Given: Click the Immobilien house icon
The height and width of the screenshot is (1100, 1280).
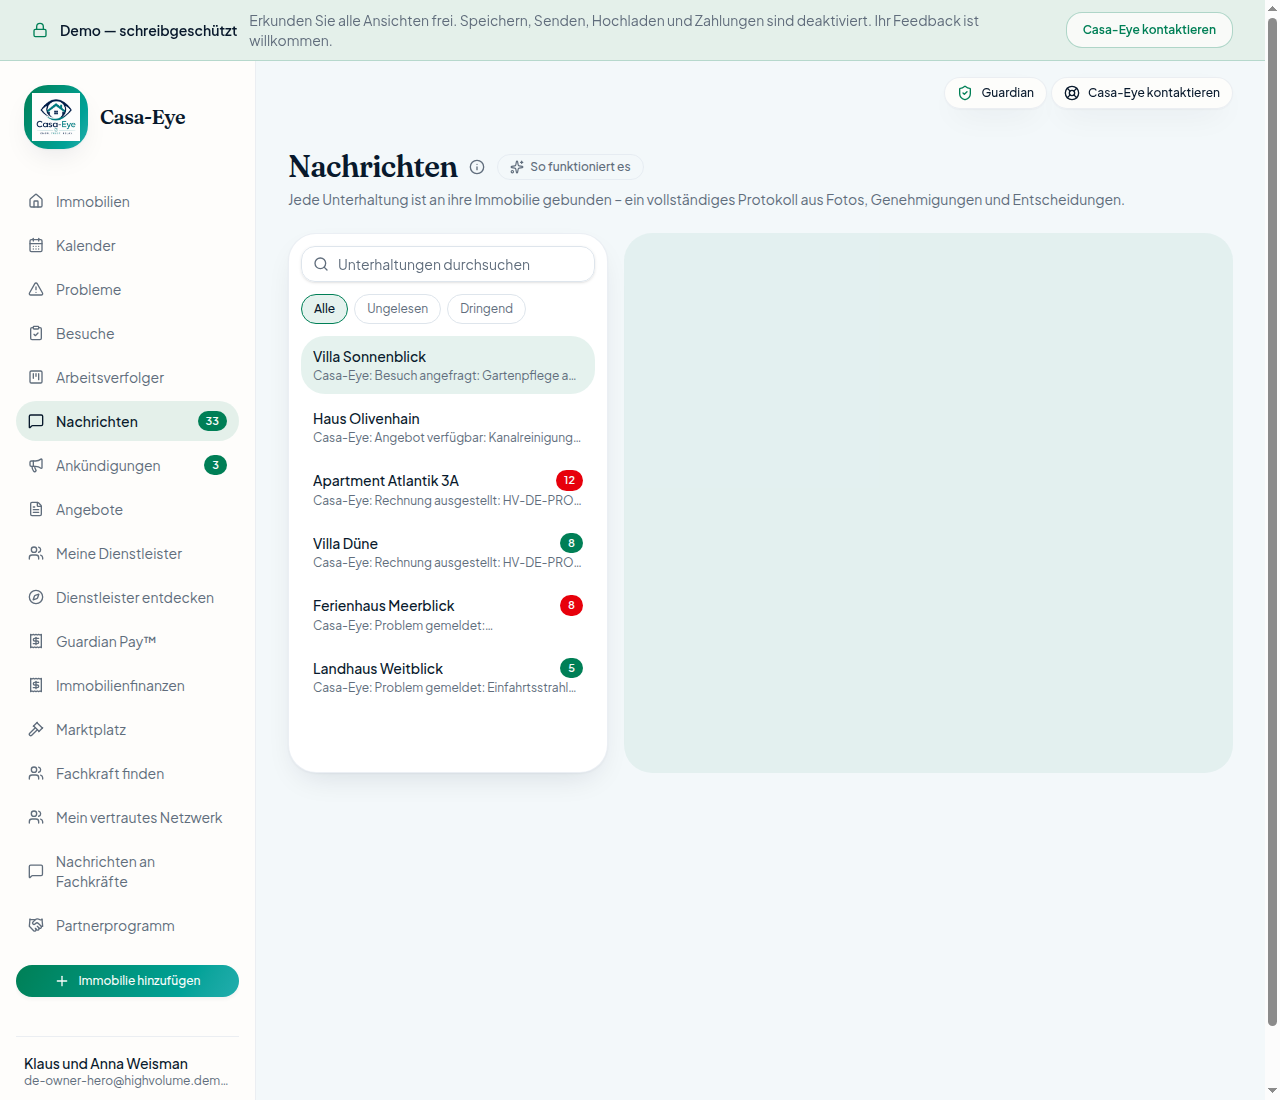Looking at the screenshot, I should click(36, 201).
